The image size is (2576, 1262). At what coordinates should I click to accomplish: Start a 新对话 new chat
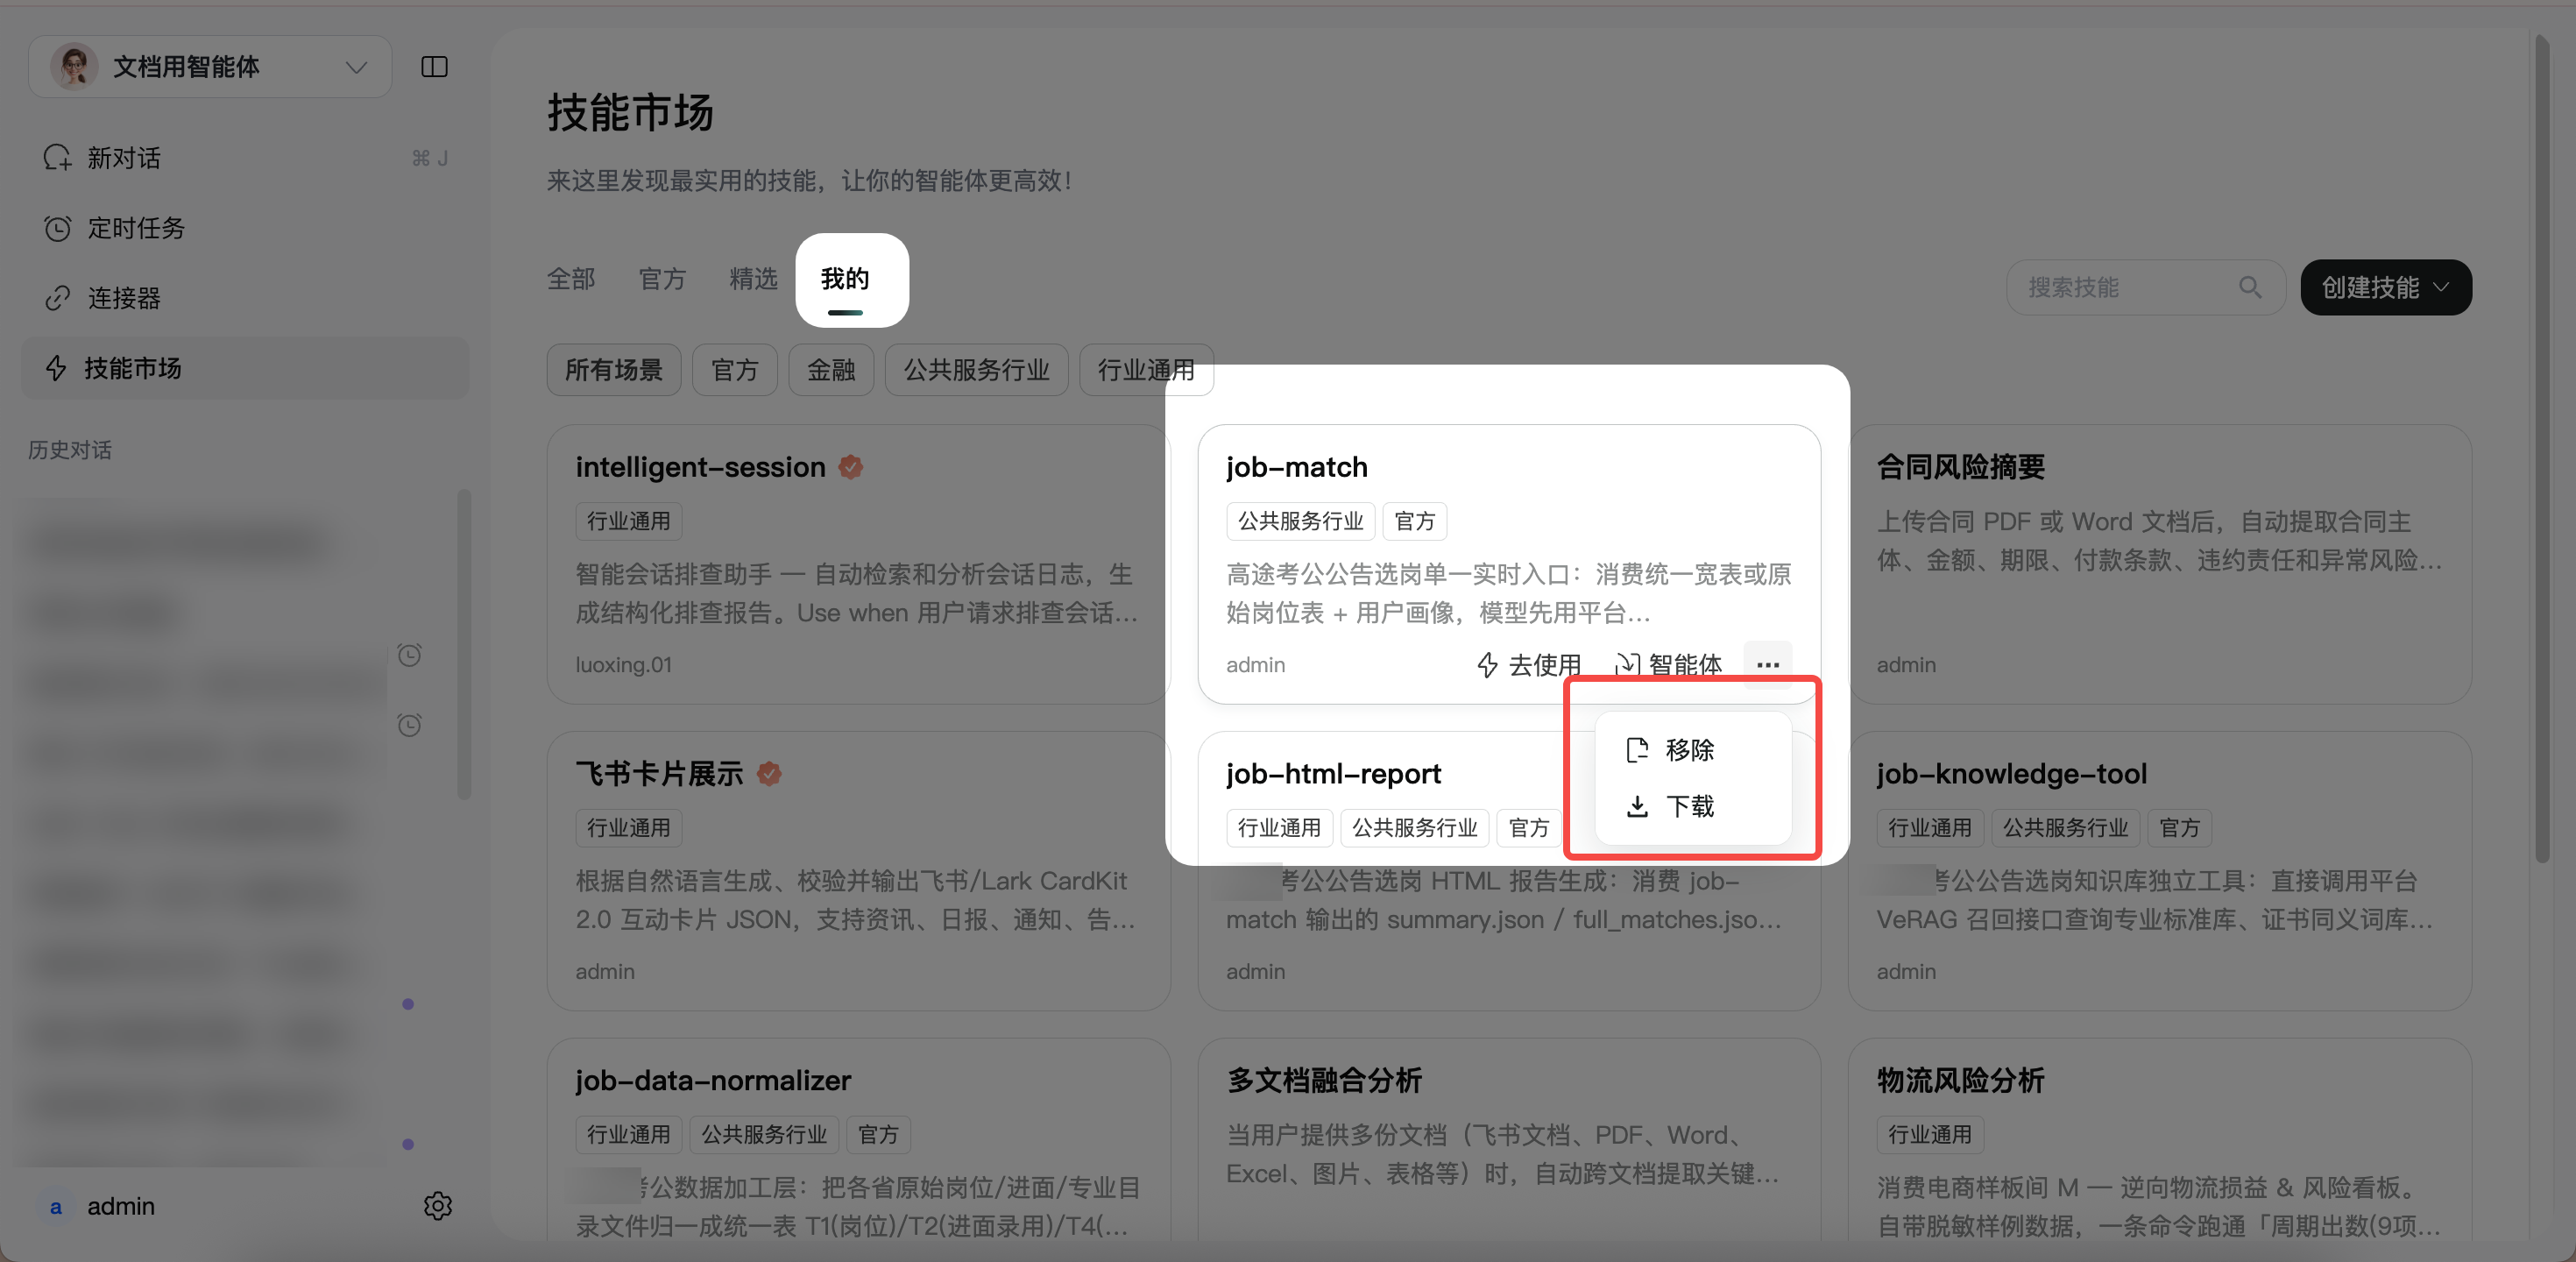tap(245, 158)
